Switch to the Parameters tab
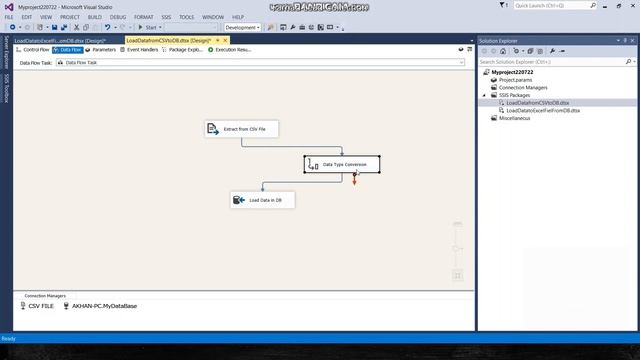Image resolution: width=640 pixels, height=360 pixels. (x=100, y=50)
